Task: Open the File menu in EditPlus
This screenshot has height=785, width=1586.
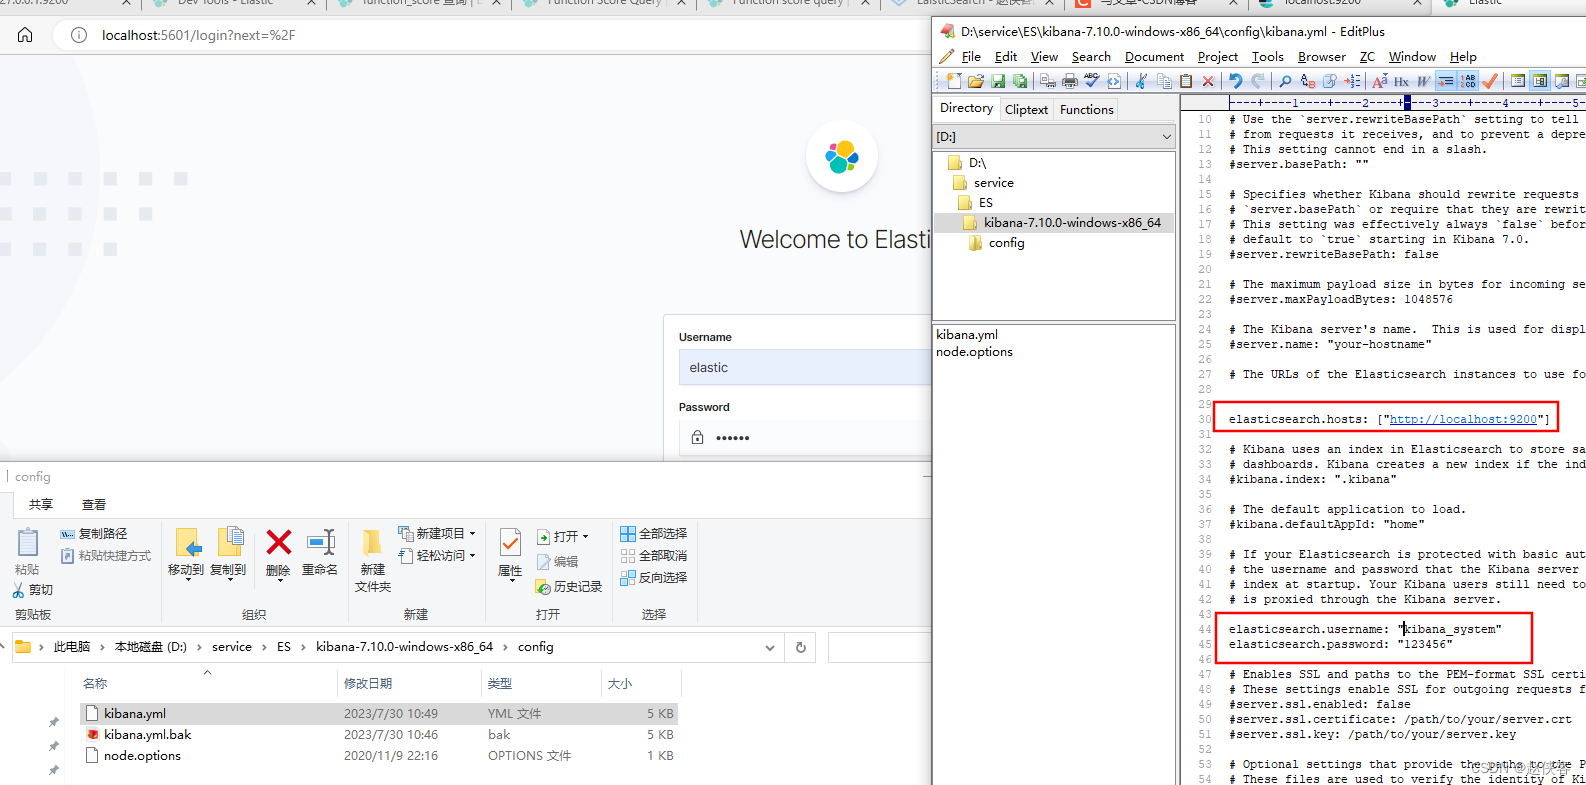Action: pos(971,57)
